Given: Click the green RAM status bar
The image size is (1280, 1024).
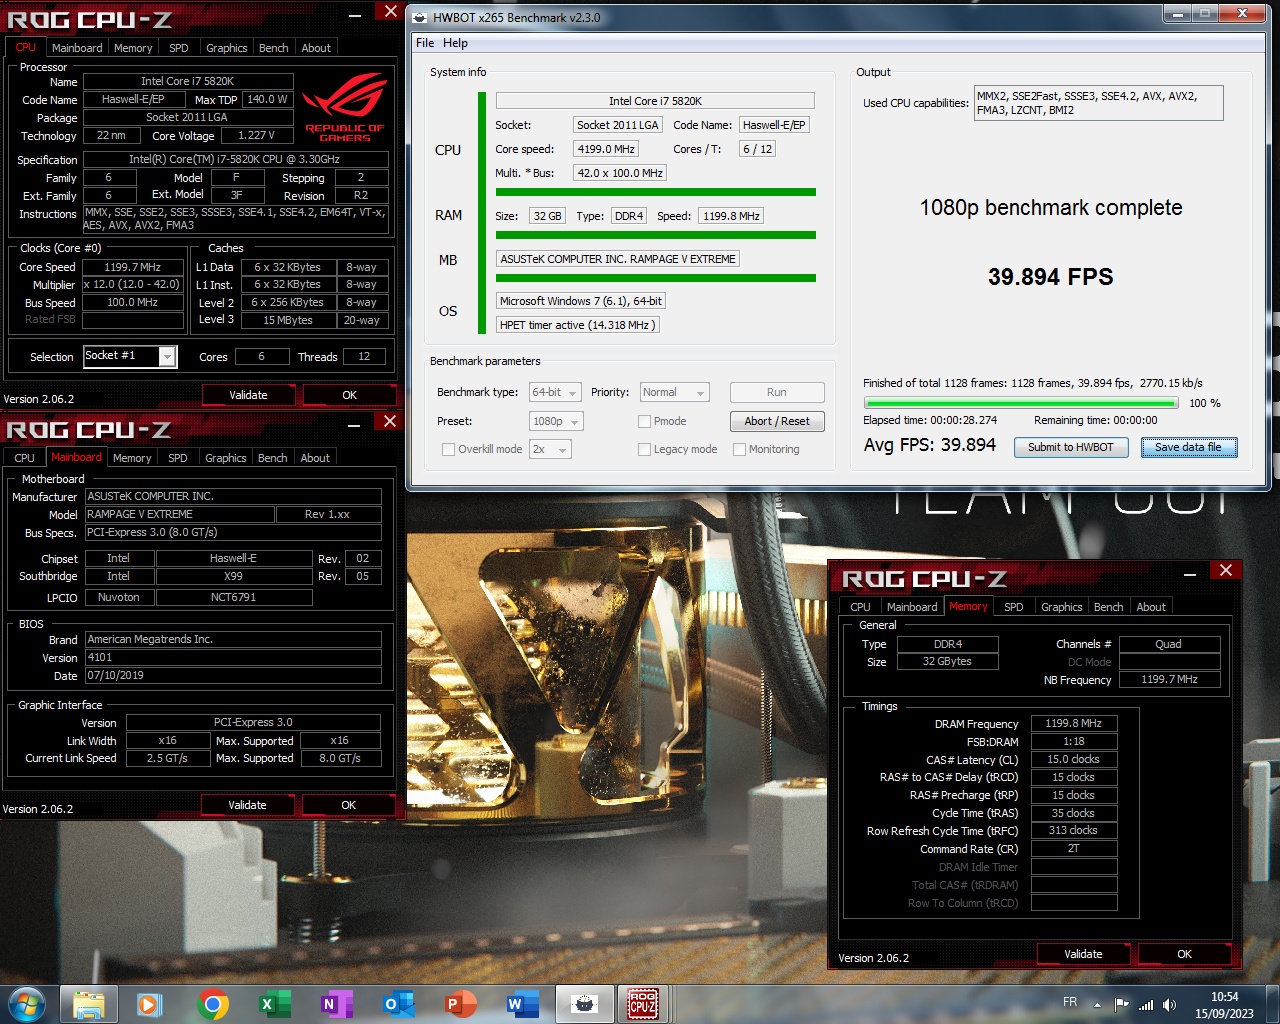Looking at the screenshot, I should tap(656, 235).
